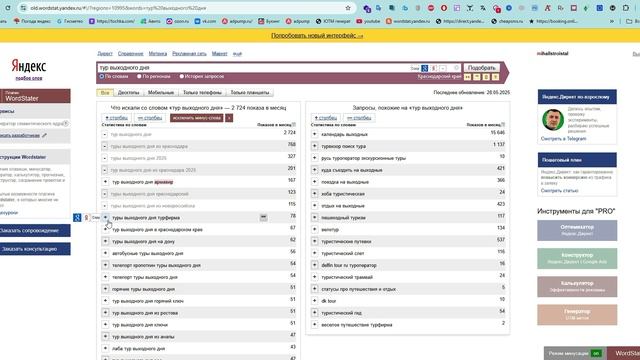Screen dimensions: 640x360
Task: Click the blue Google icon in search field
Action: tap(424, 68)
